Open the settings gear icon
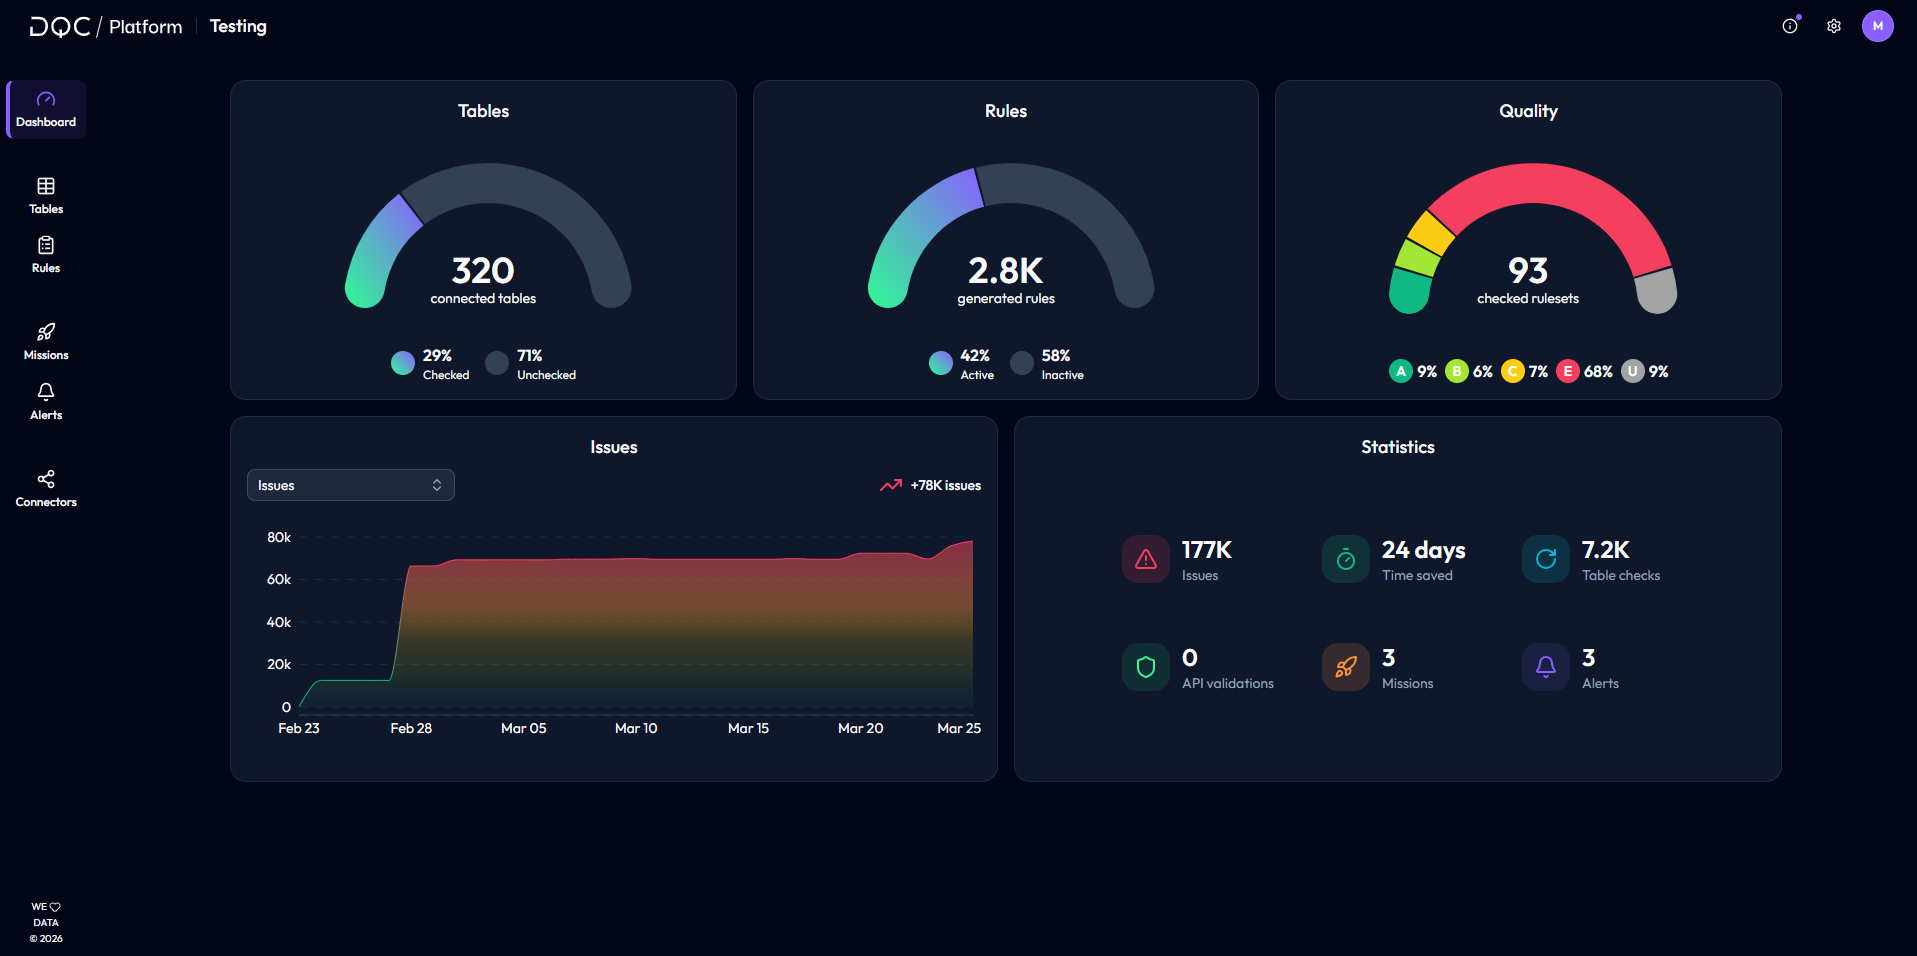This screenshot has height=956, width=1917. tap(1834, 26)
